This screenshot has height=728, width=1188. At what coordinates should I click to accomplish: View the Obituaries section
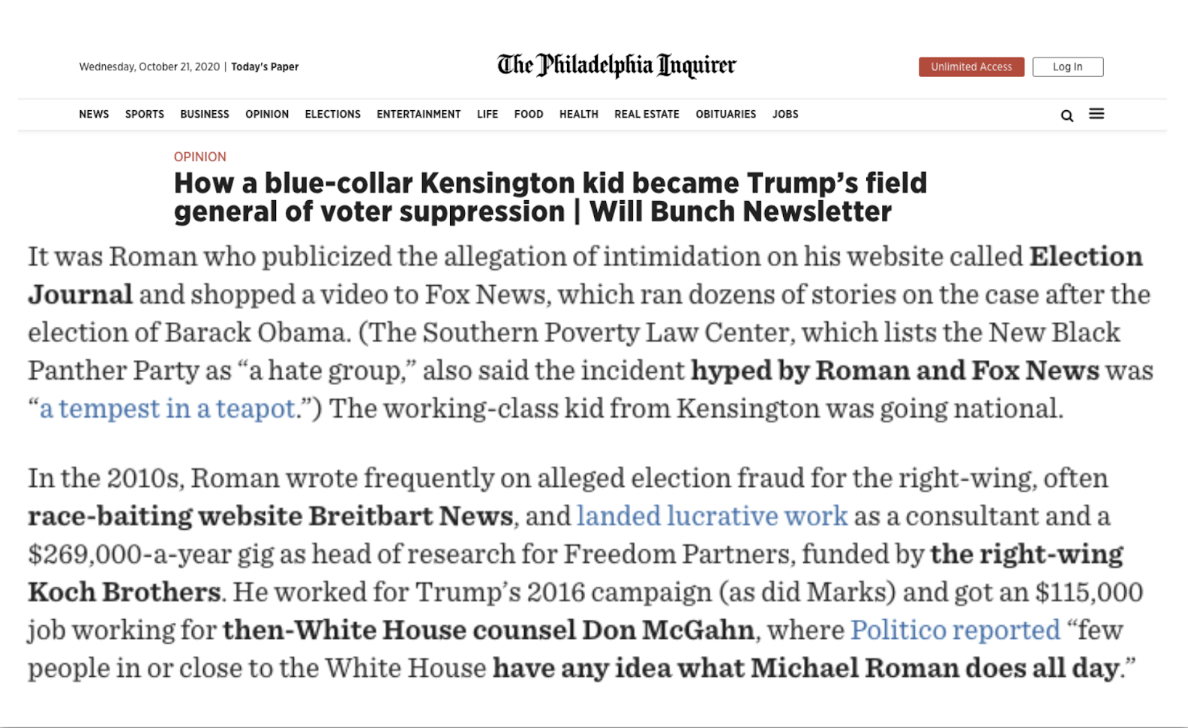point(726,114)
